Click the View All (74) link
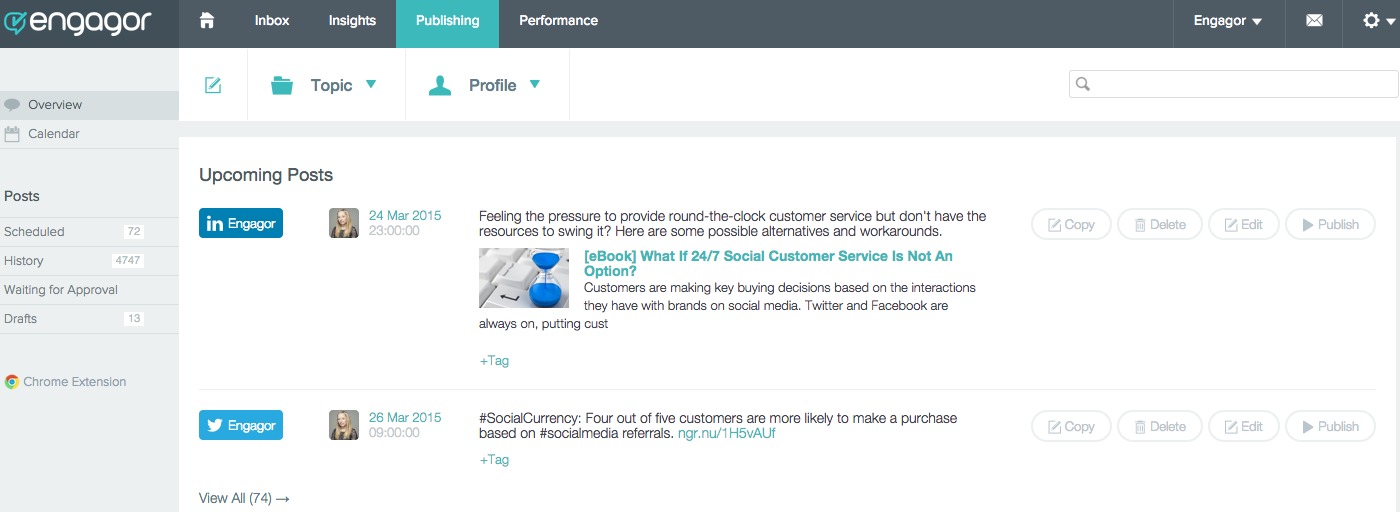1400x512 pixels. pos(244,498)
